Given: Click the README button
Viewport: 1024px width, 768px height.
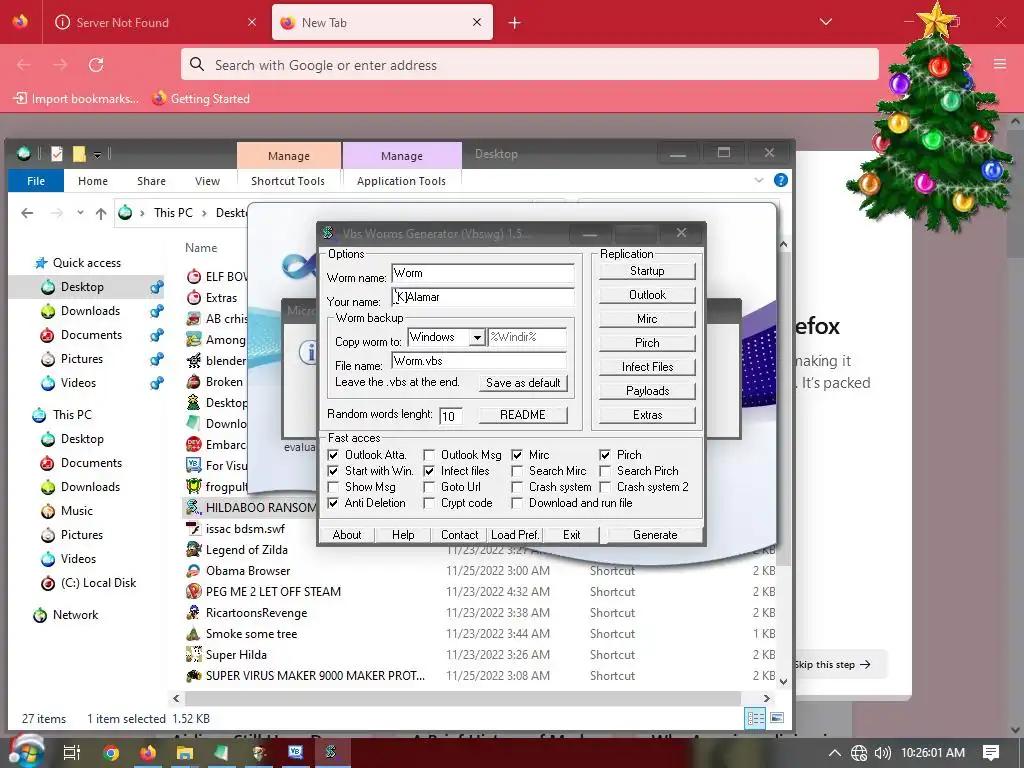Looking at the screenshot, I should click(x=522, y=415).
